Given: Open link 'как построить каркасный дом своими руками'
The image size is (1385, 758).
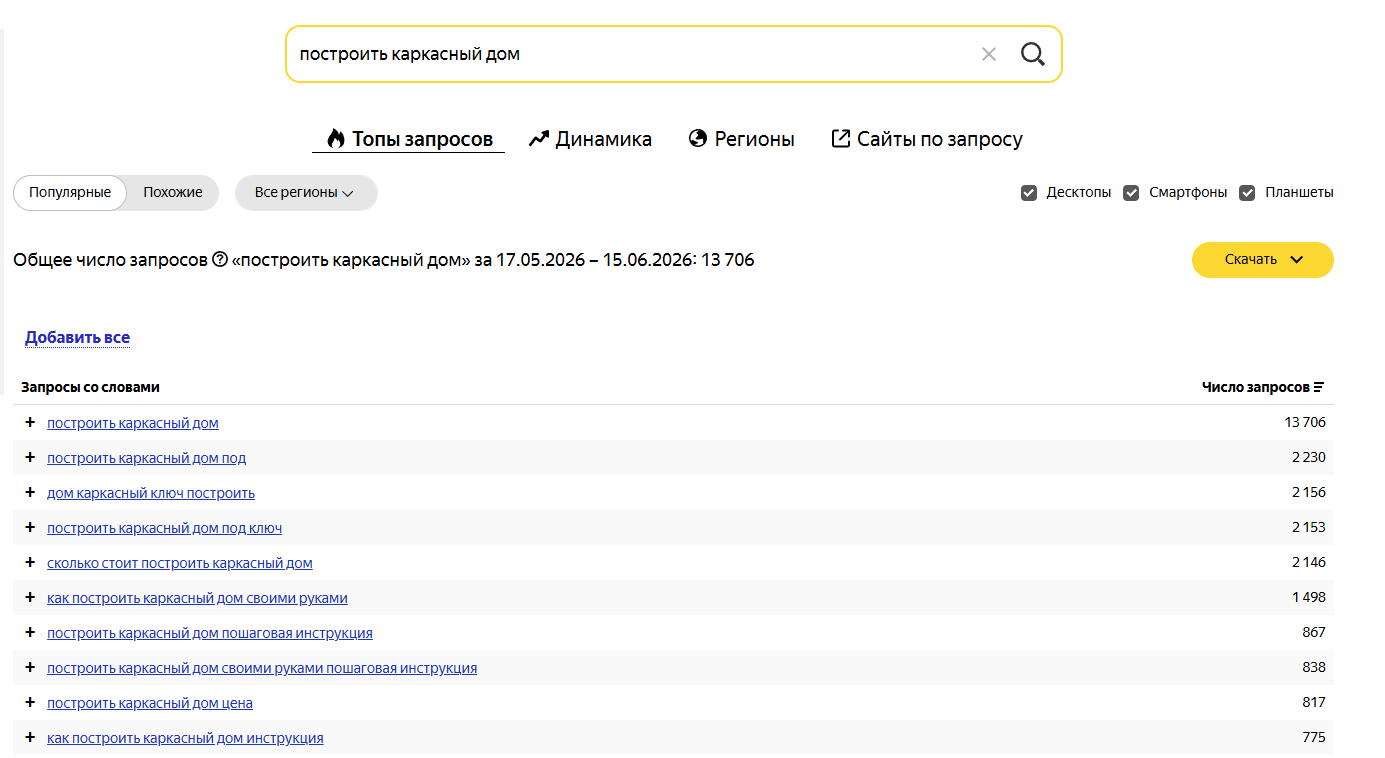Looking at the screenshot, I should [197, 598].
